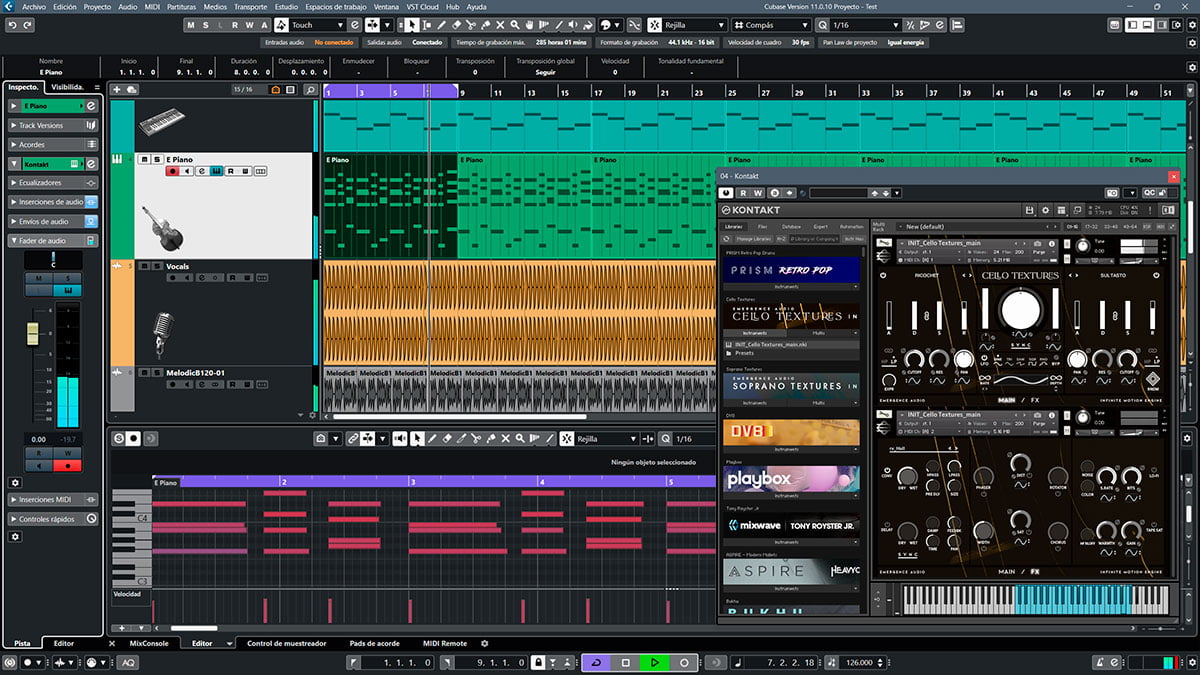Select the Erase tool in main toolbar
This screenshot has width=1200, height=675.
coord(457,24)
